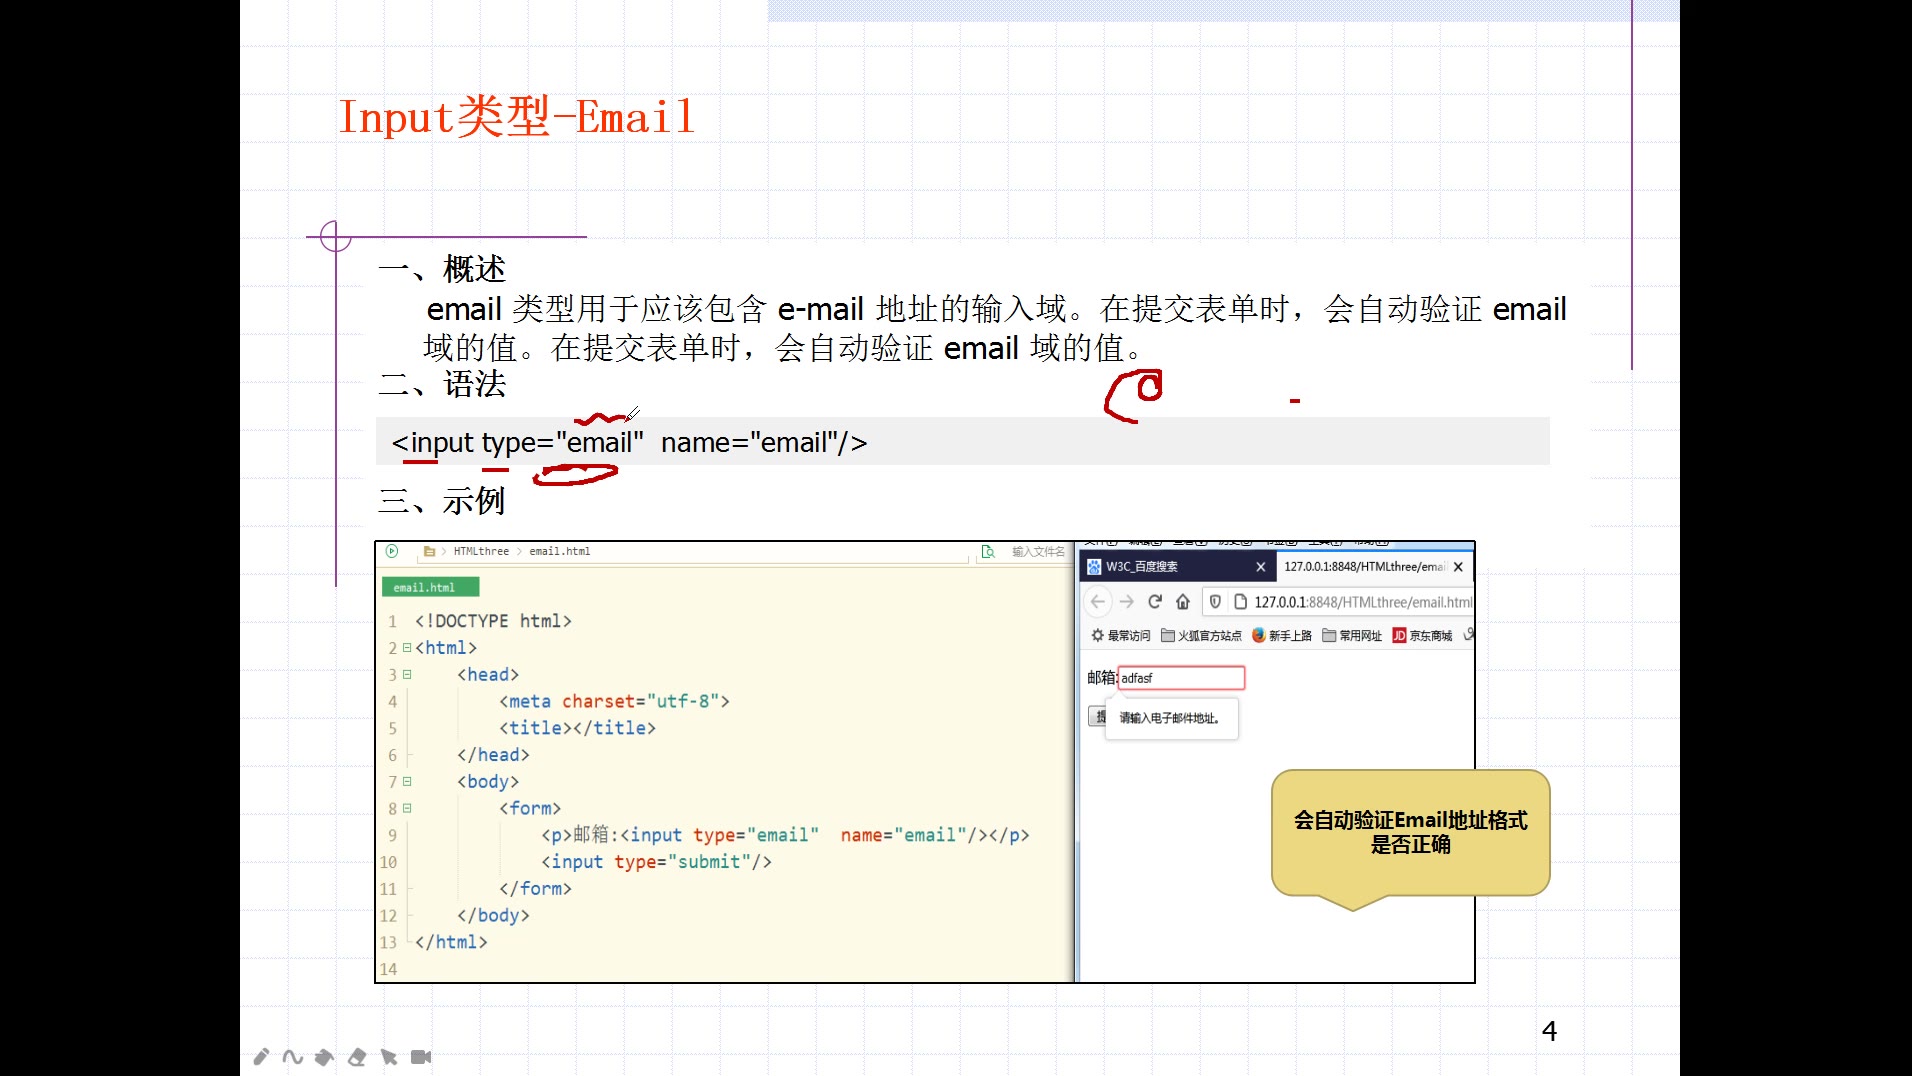Image resolution: width=1912 pixels, height=1076 pixels.
Task: Select the pen annotation tool
Action: (x=262, y=1056)
